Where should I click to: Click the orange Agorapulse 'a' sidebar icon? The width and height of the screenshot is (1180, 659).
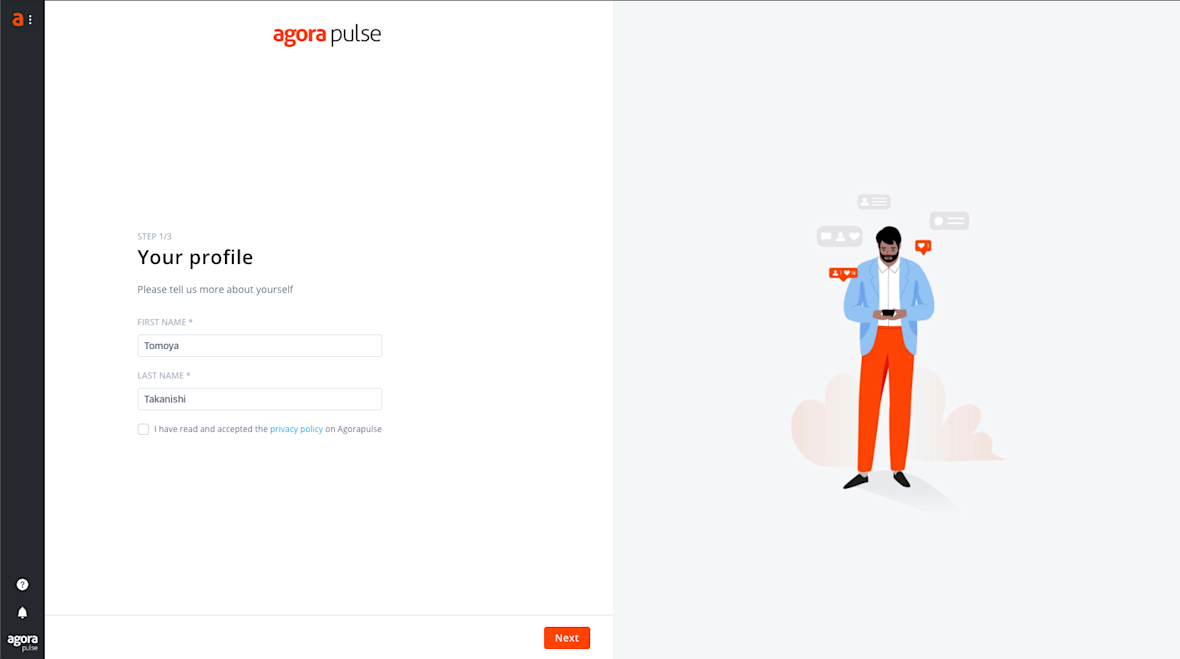[x=17, y=20]
